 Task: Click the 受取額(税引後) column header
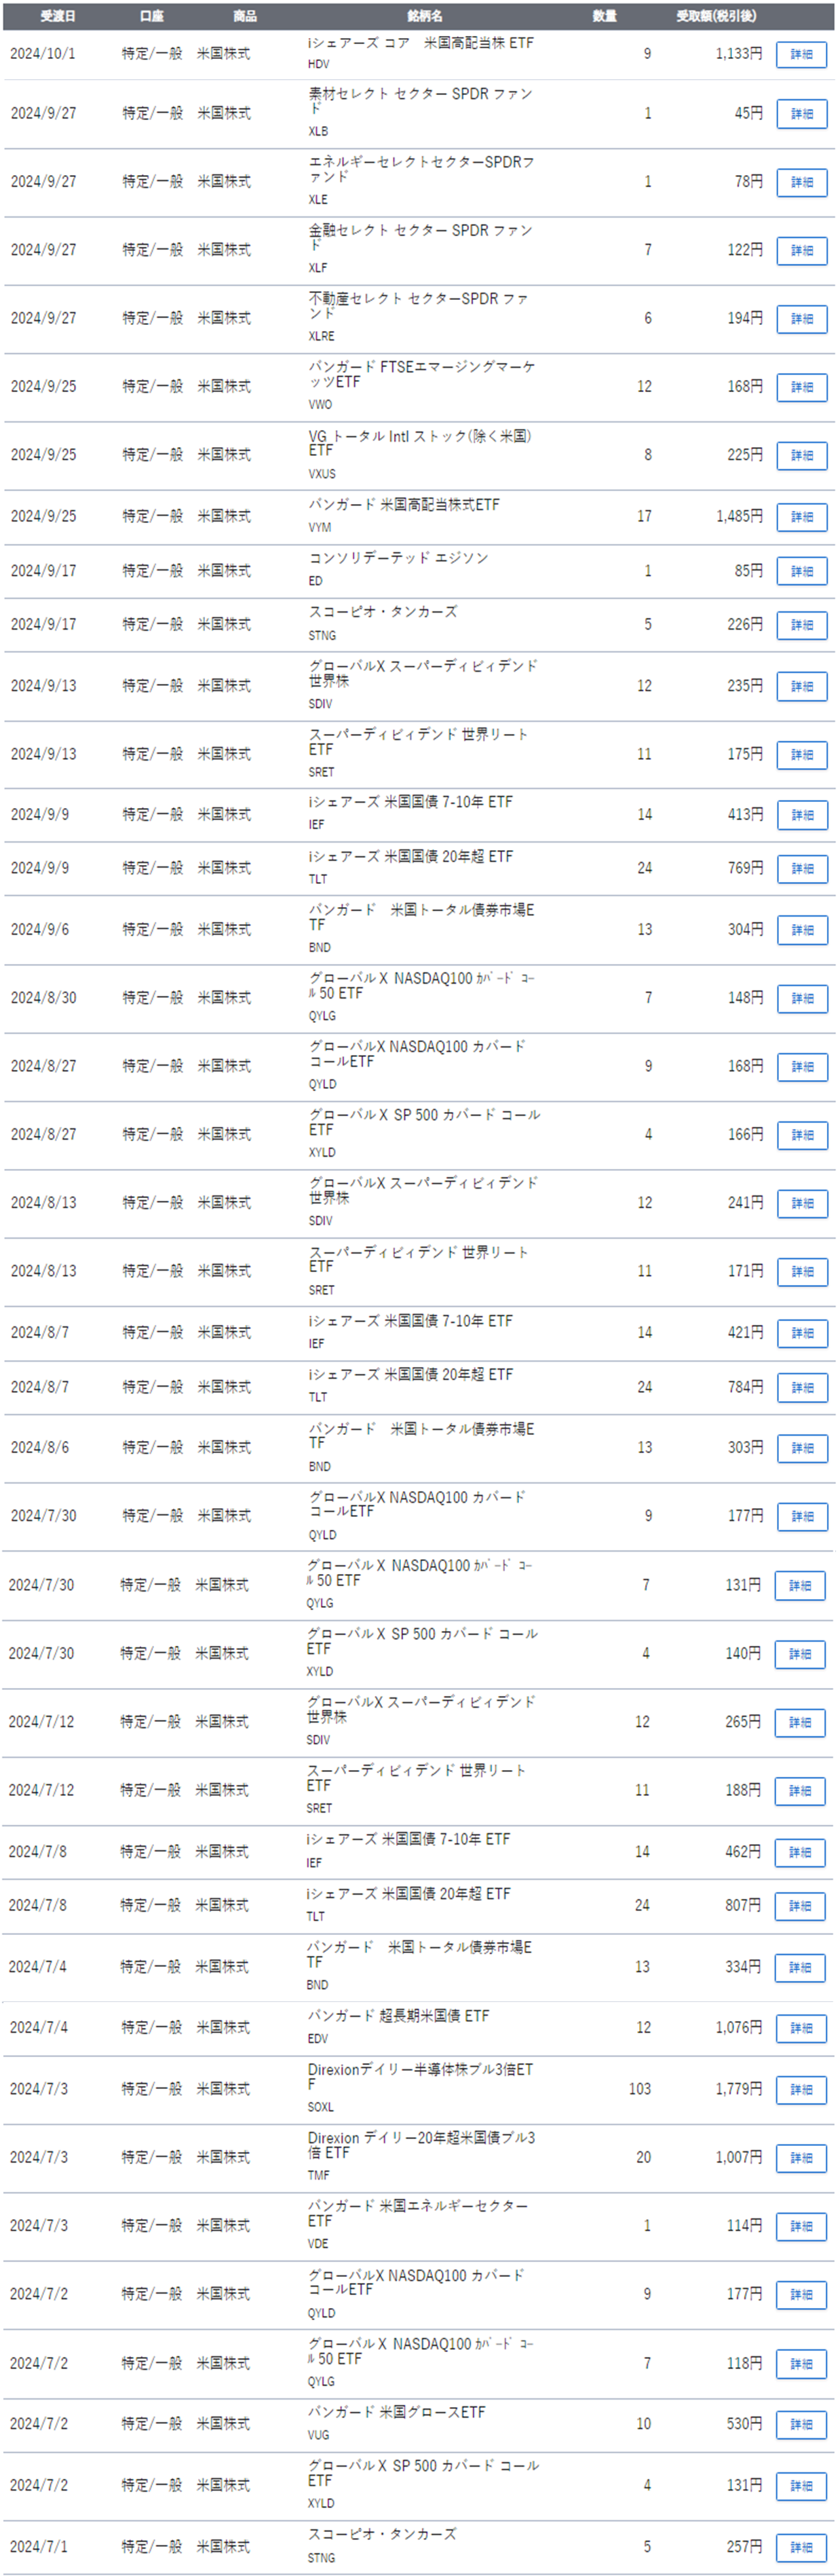click(716, 16)
